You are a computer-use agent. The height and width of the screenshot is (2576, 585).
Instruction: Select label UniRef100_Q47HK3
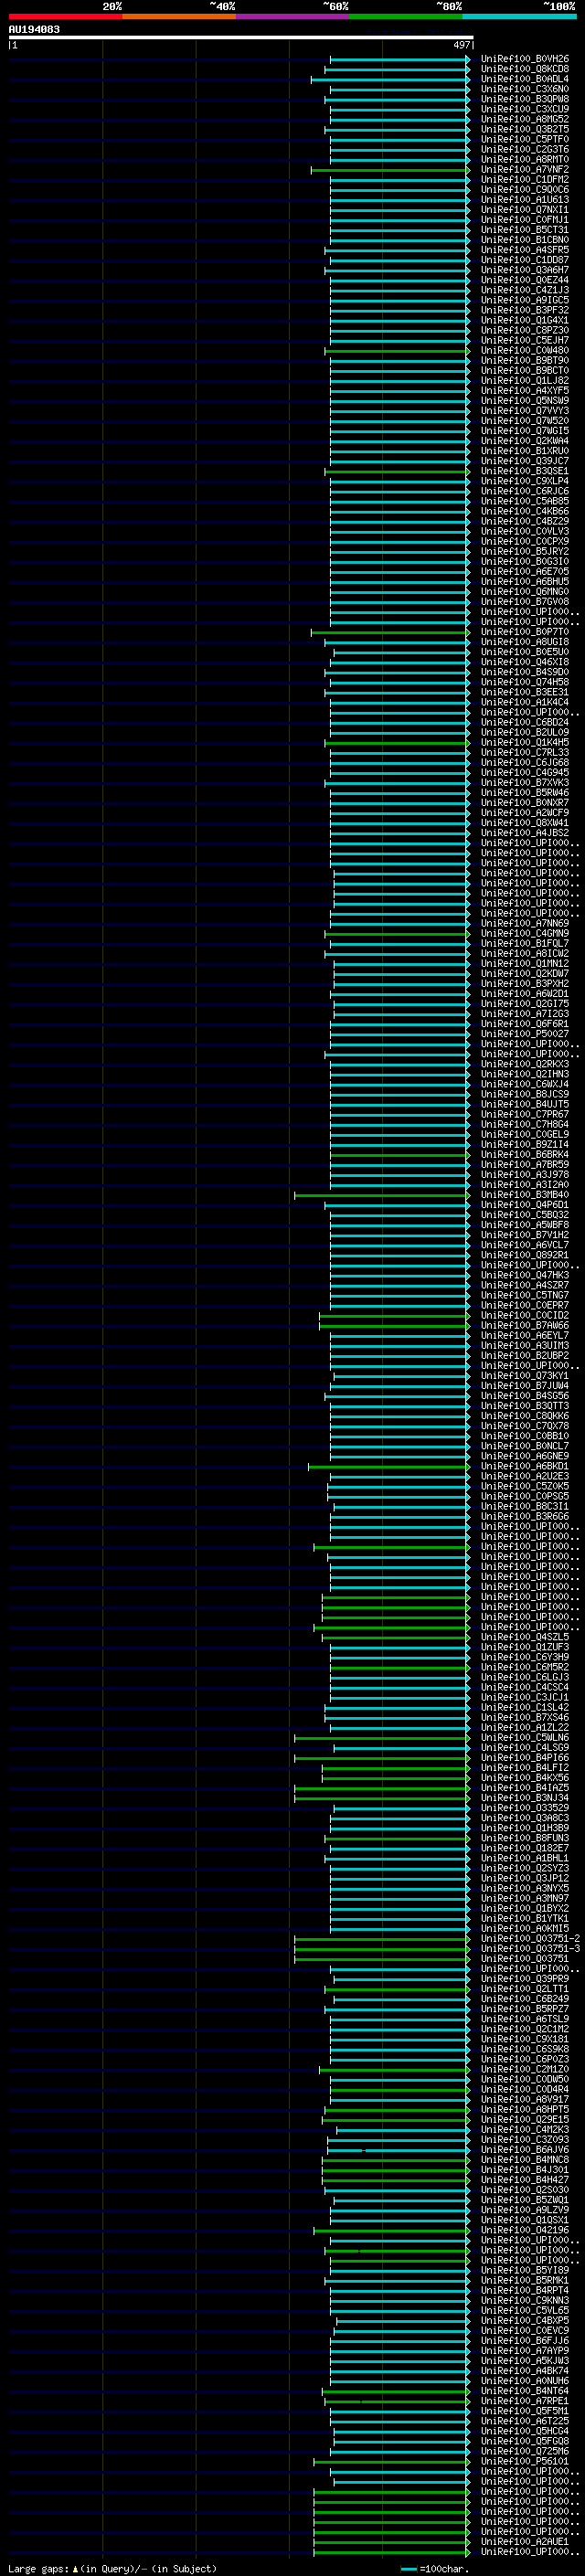pos(525,1275)
